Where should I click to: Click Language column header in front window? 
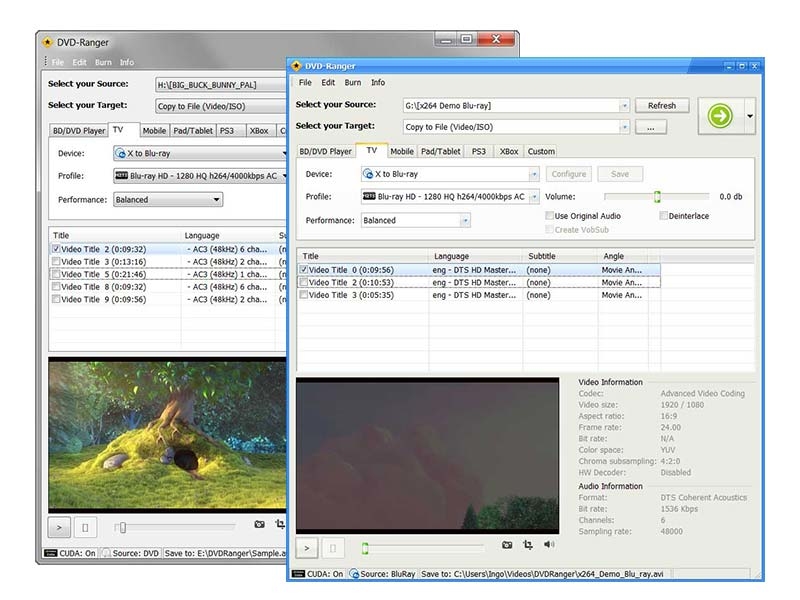[476, 256]
